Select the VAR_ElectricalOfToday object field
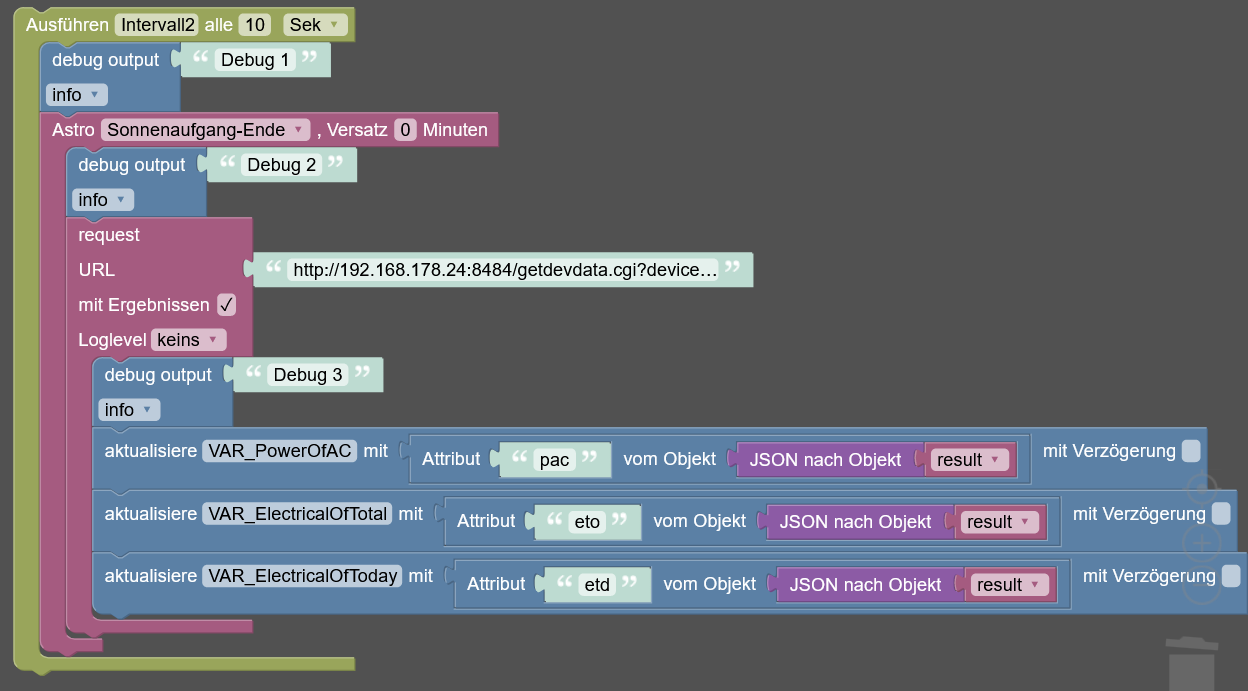The width and height of the screenshot is (1248, 691). [x=302, y=576]
